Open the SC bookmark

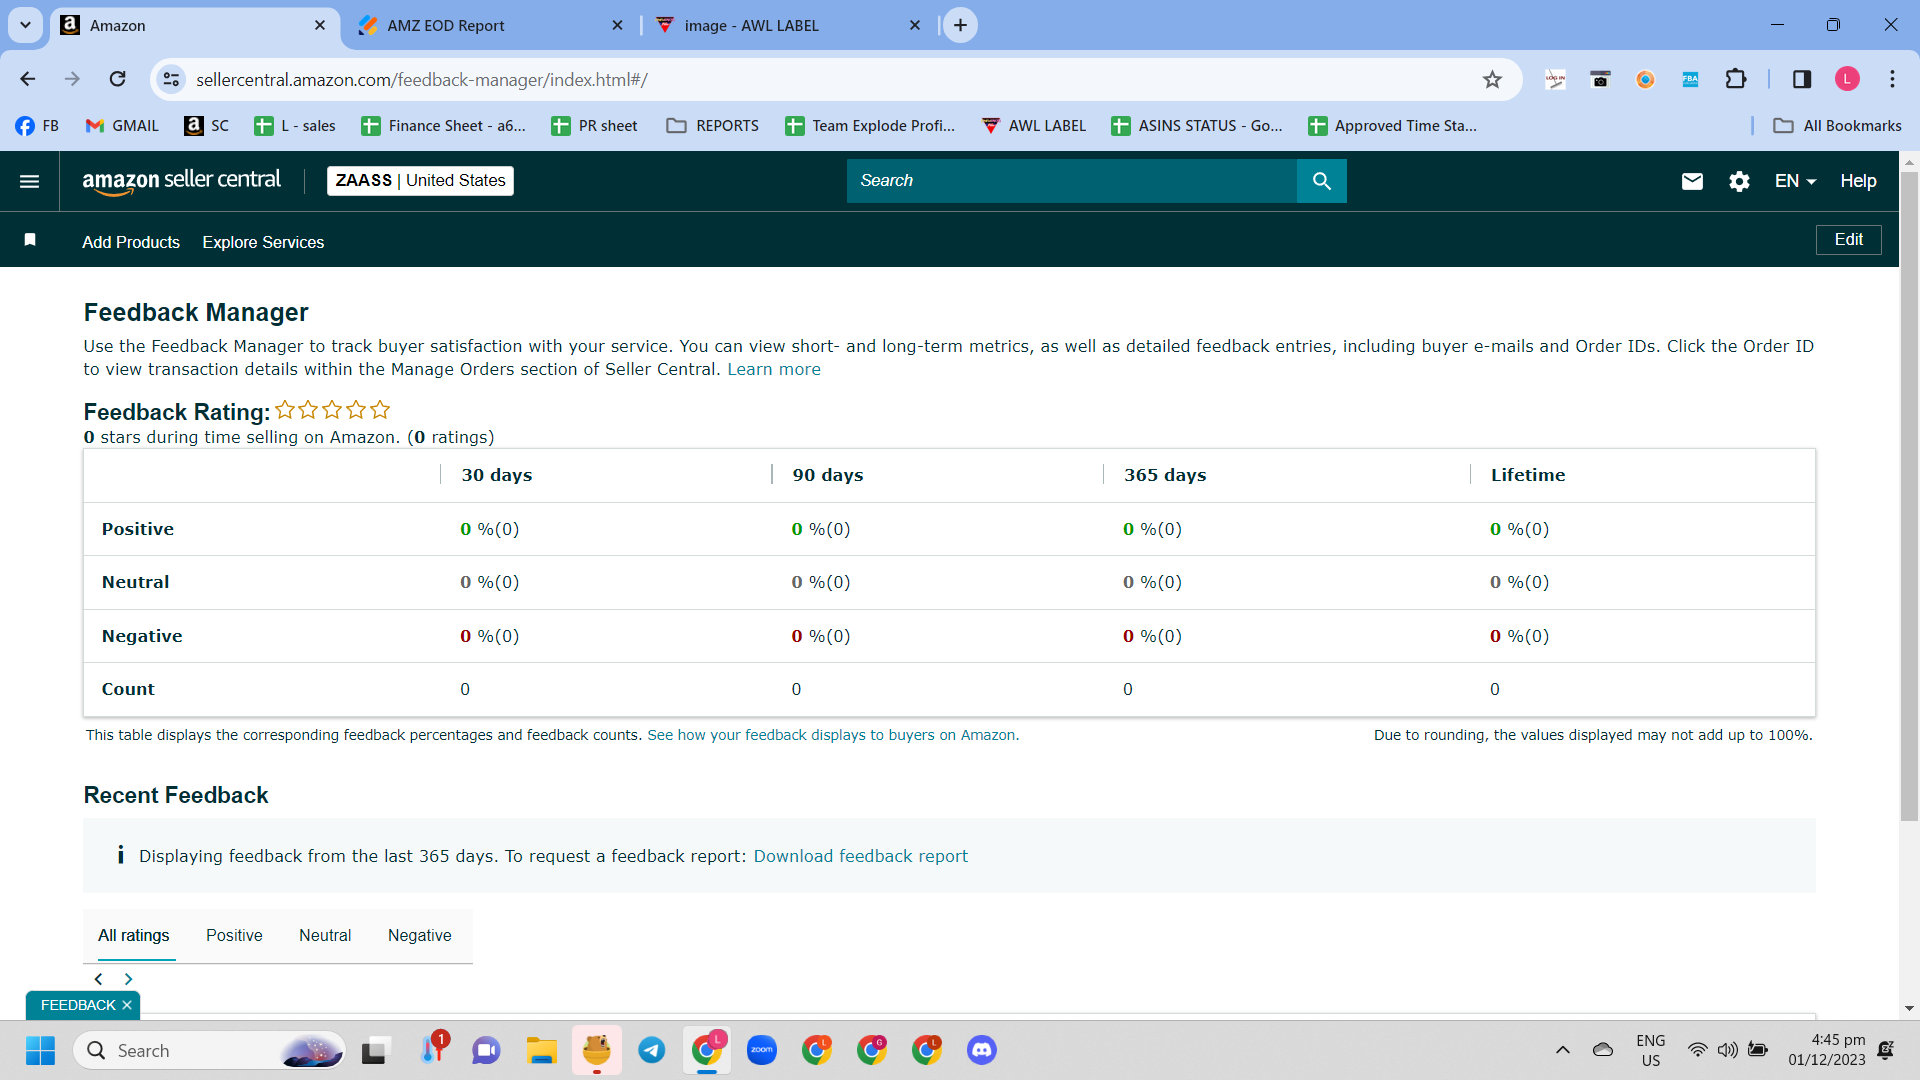click(x=207, y=125)
